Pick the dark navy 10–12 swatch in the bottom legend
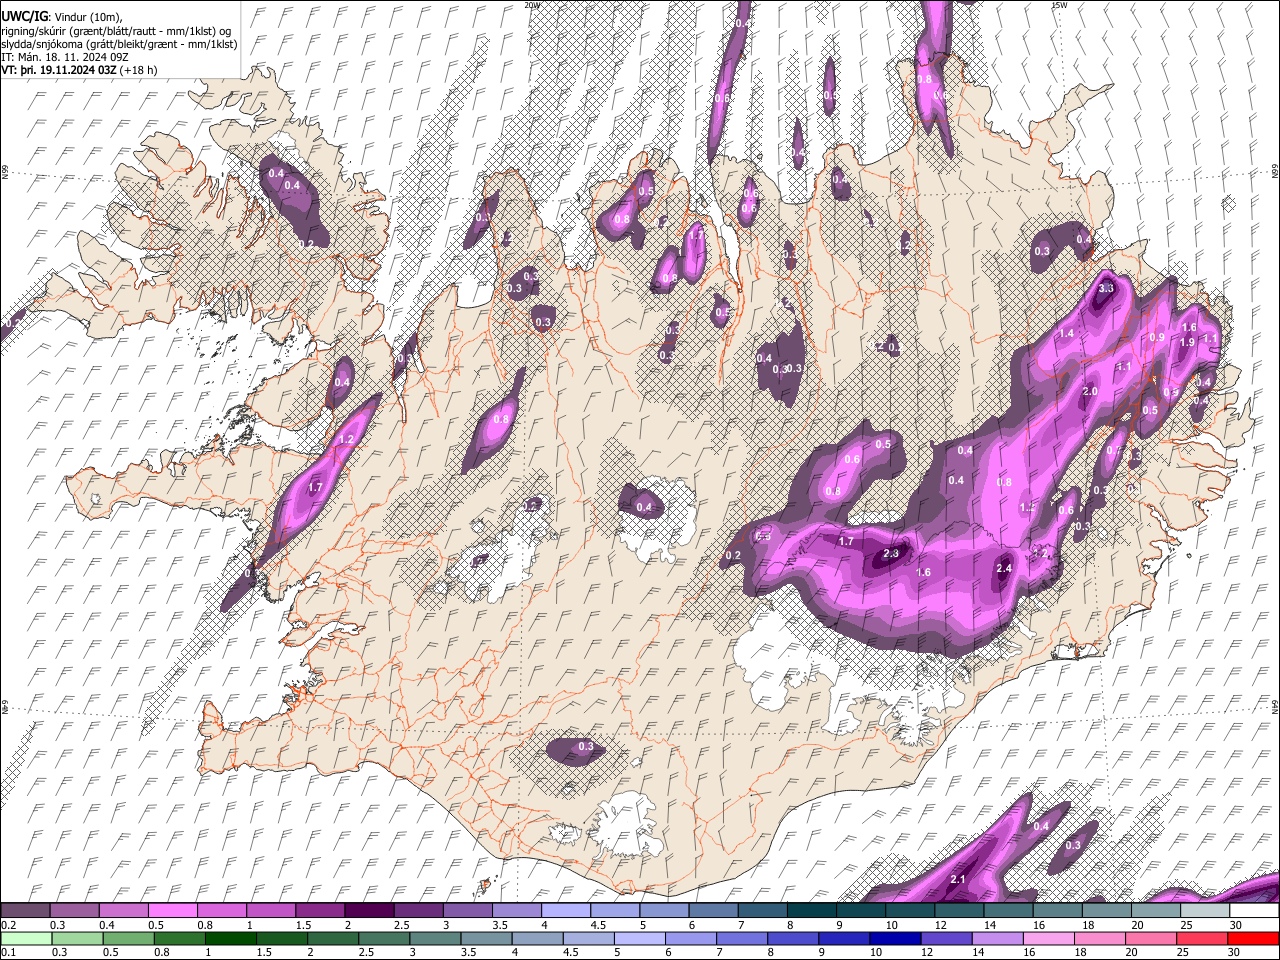This screenshot has width=1280, height=960. (x=895, y=939)
